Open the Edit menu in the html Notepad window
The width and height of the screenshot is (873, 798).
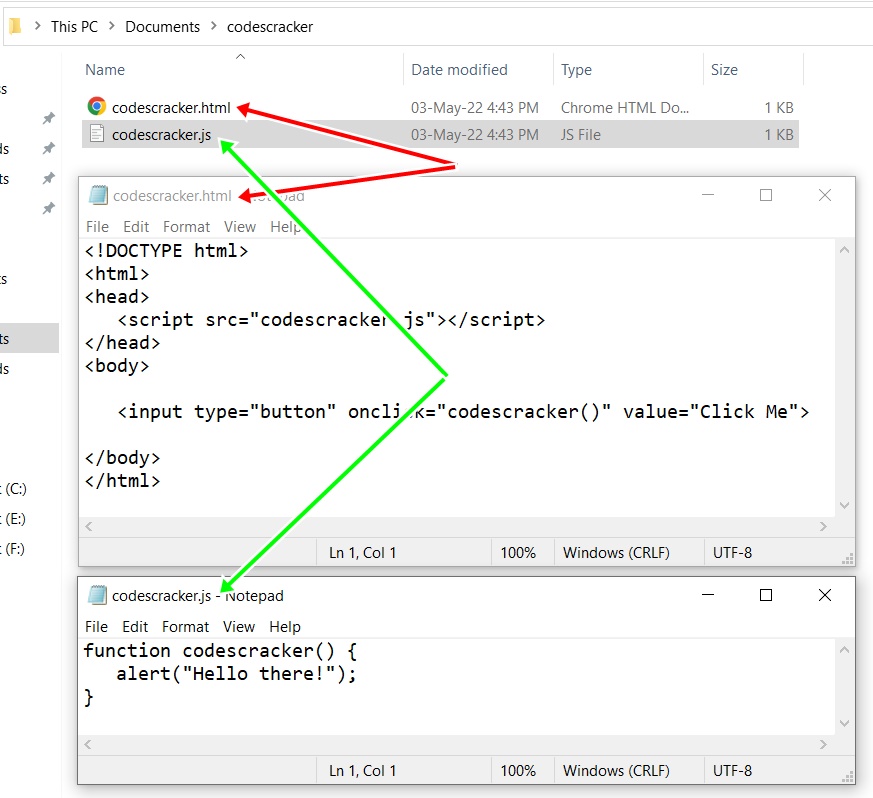(x=136, y=226)
